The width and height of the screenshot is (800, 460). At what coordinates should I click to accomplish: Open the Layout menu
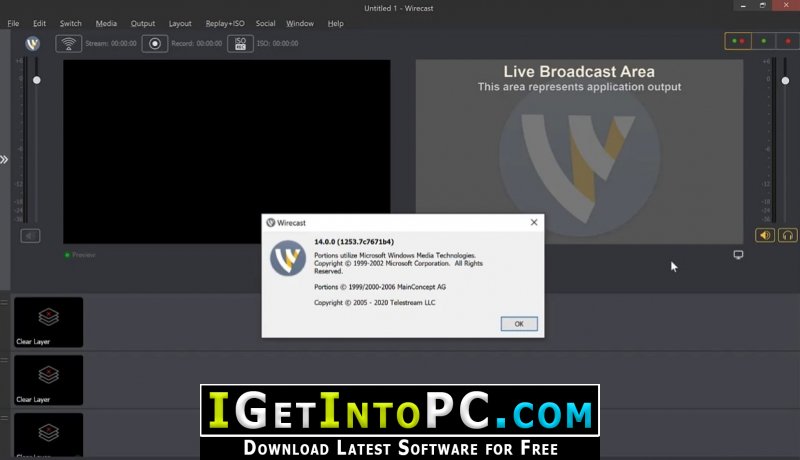180,23
